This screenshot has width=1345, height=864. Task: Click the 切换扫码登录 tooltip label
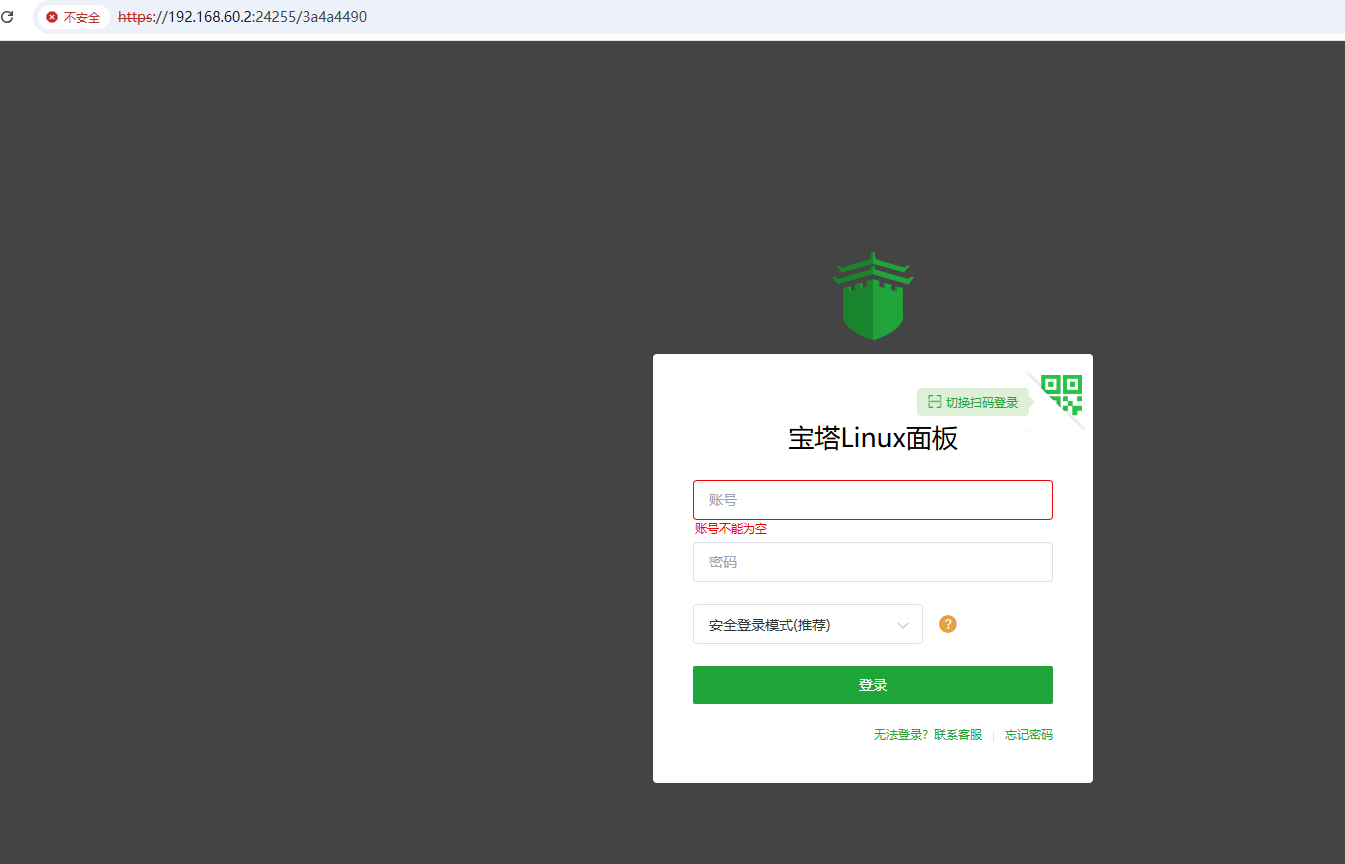coord(982,403)
